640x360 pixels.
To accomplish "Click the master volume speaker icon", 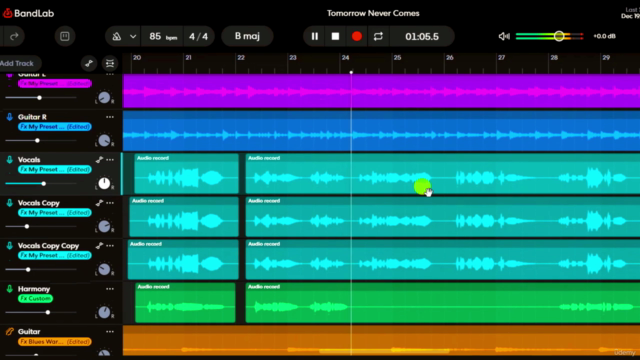I will point(504,36).
